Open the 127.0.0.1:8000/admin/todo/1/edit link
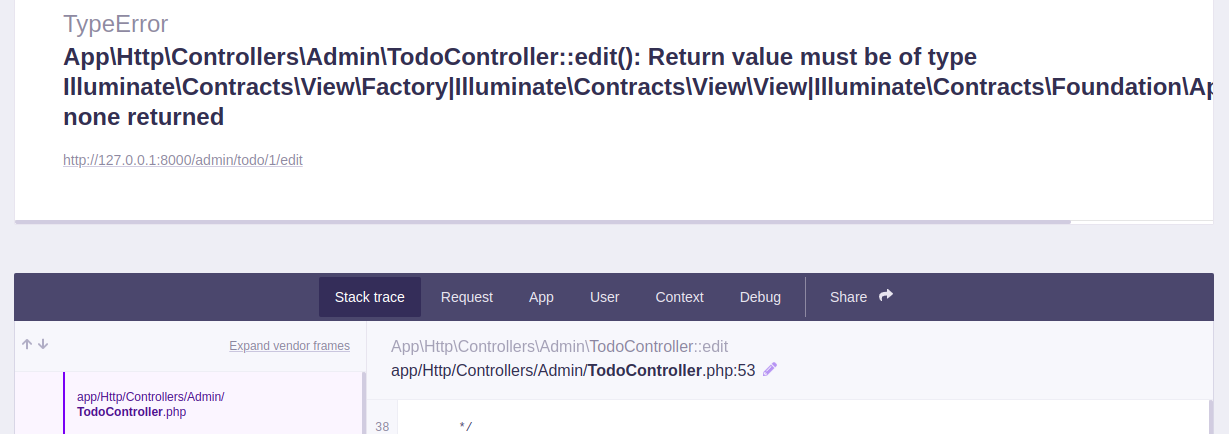This screenshot has height=434, width=1229. tap(183, 160)
